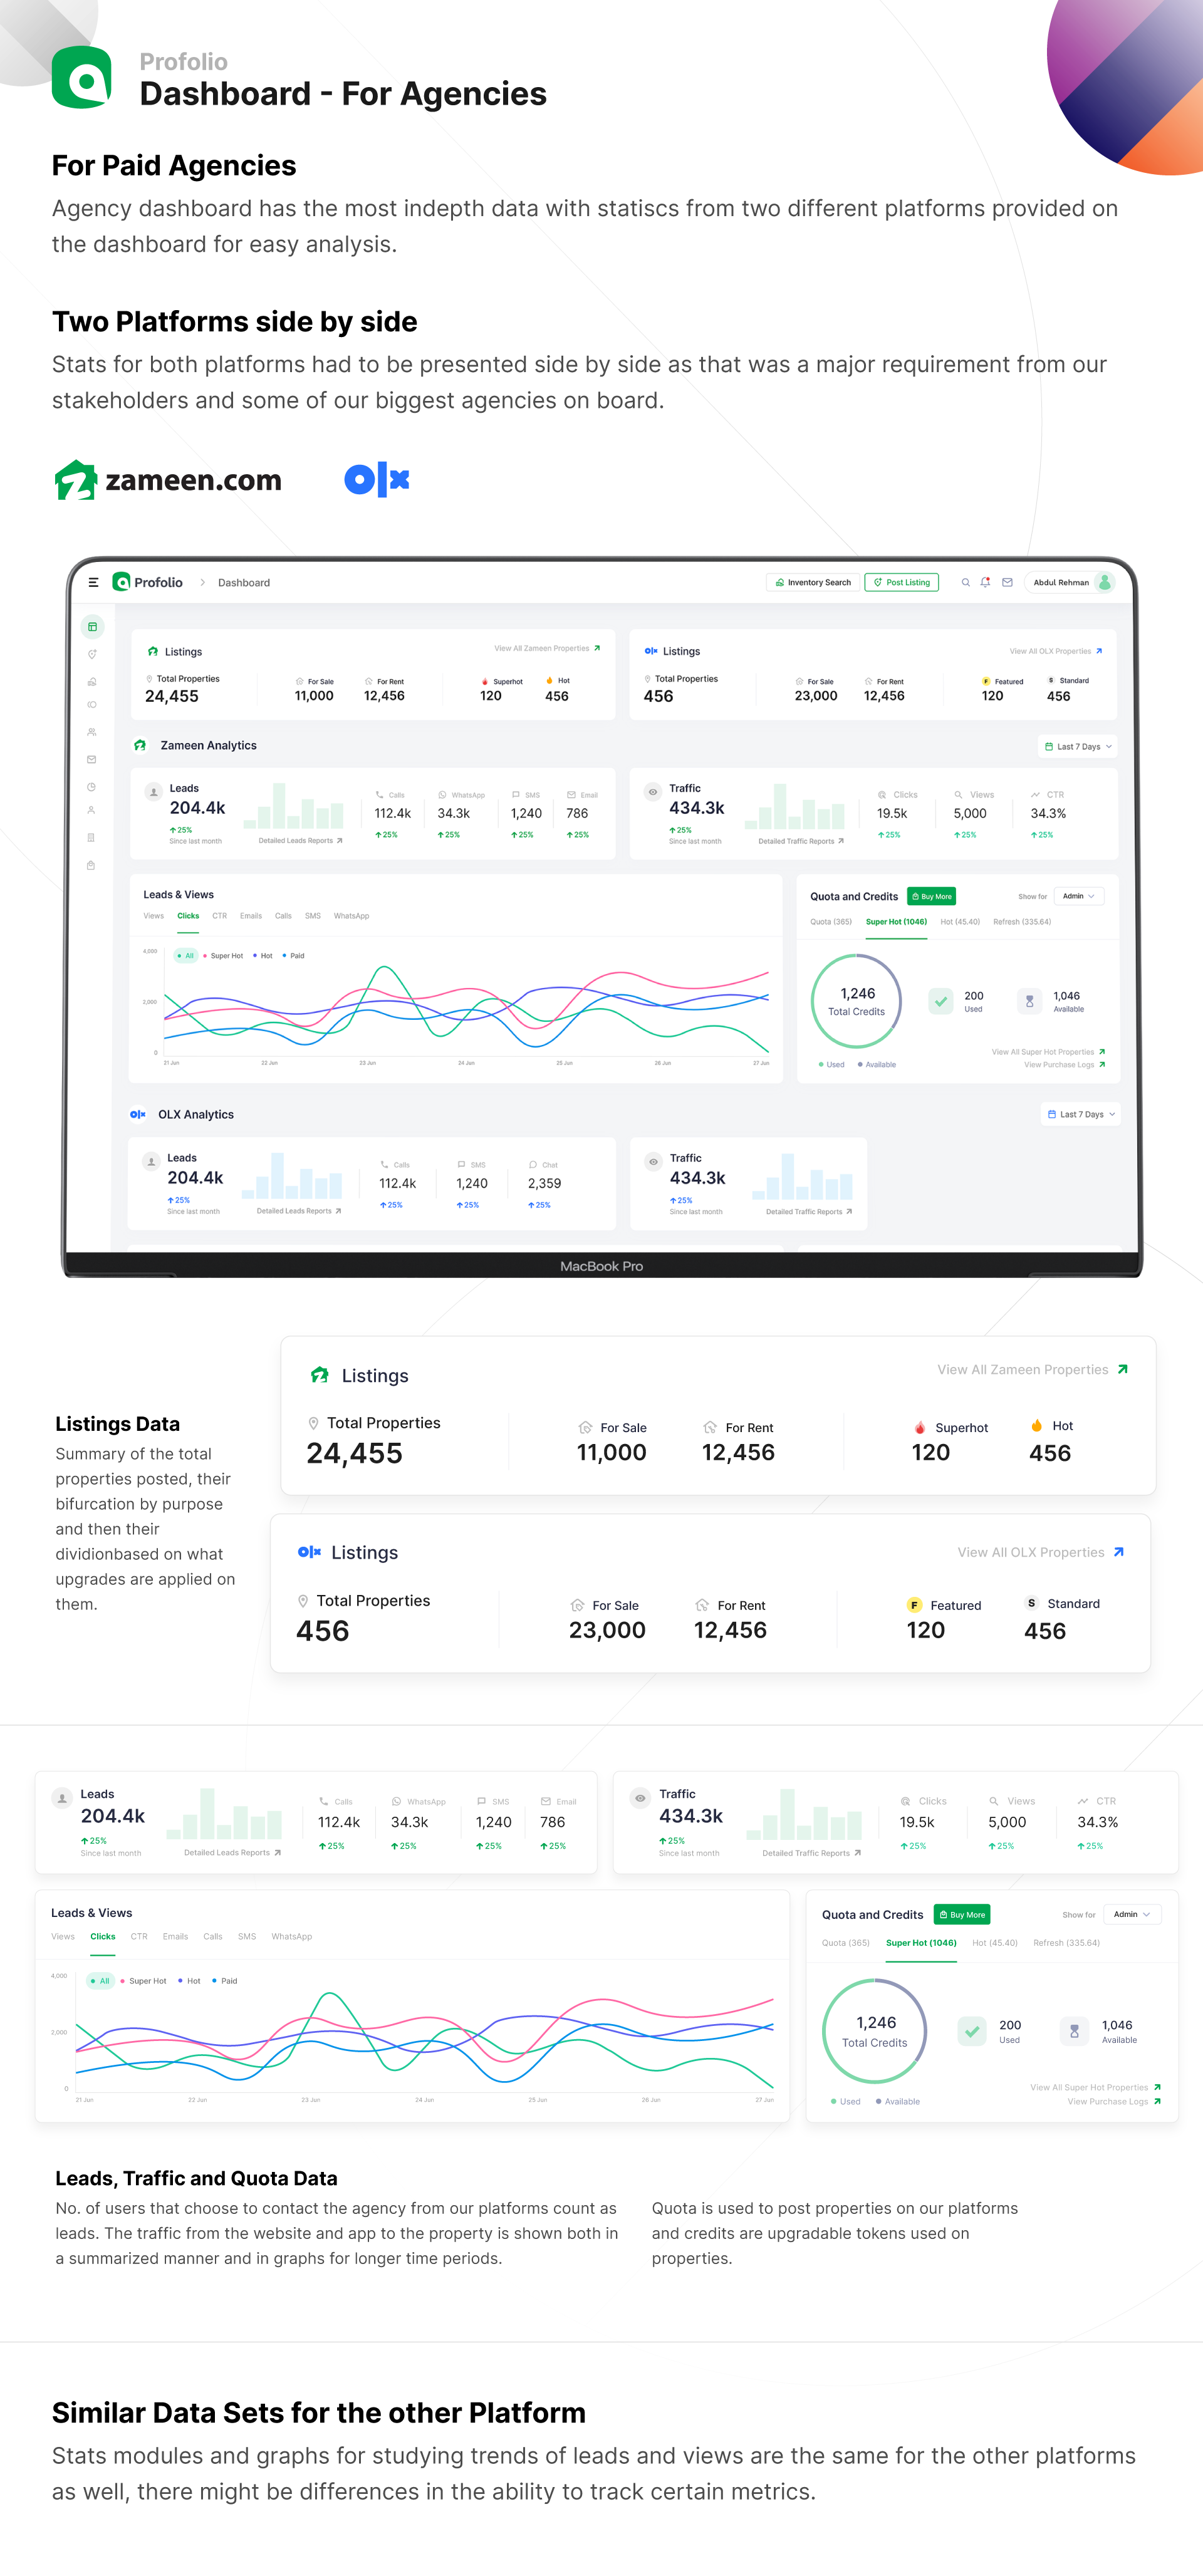The width and height of the screenshot is (1203, 2576).
Task: Open View Purchase Logs in enlarged Quota card
Action: click(x=1114, y=2101)
